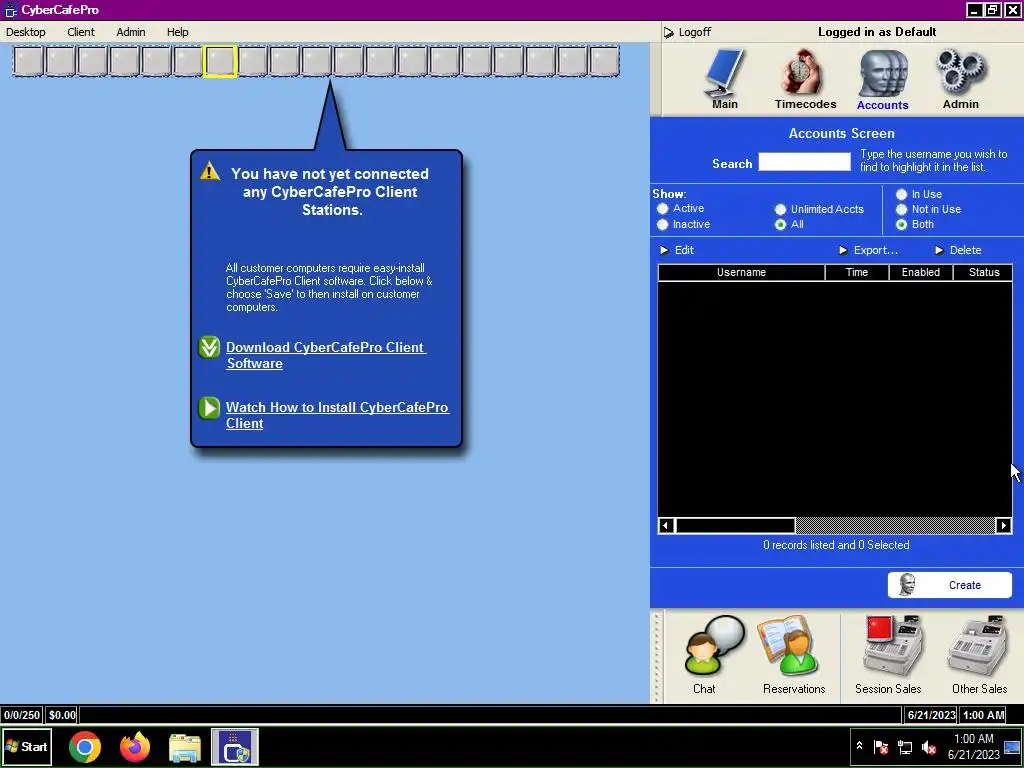This screenshot has height=768, width=1024.
Task: Switch to the Accounts heads panel
Action: [x=882, y=80]
